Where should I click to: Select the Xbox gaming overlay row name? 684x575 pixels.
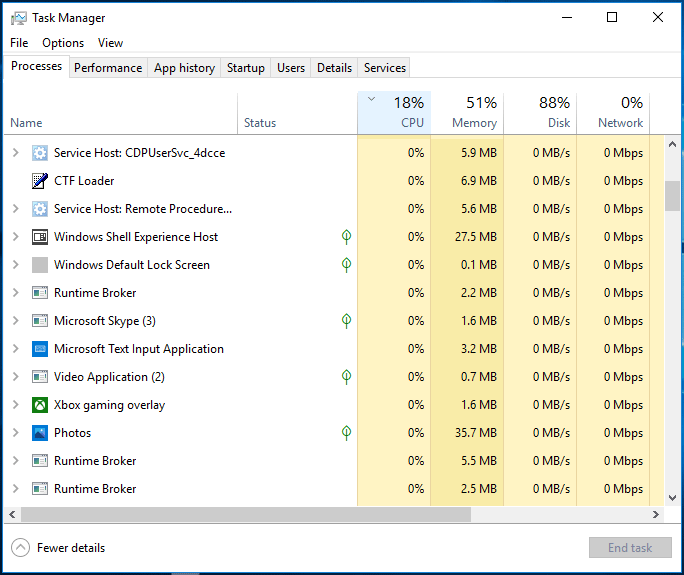(x=109, y=405)
